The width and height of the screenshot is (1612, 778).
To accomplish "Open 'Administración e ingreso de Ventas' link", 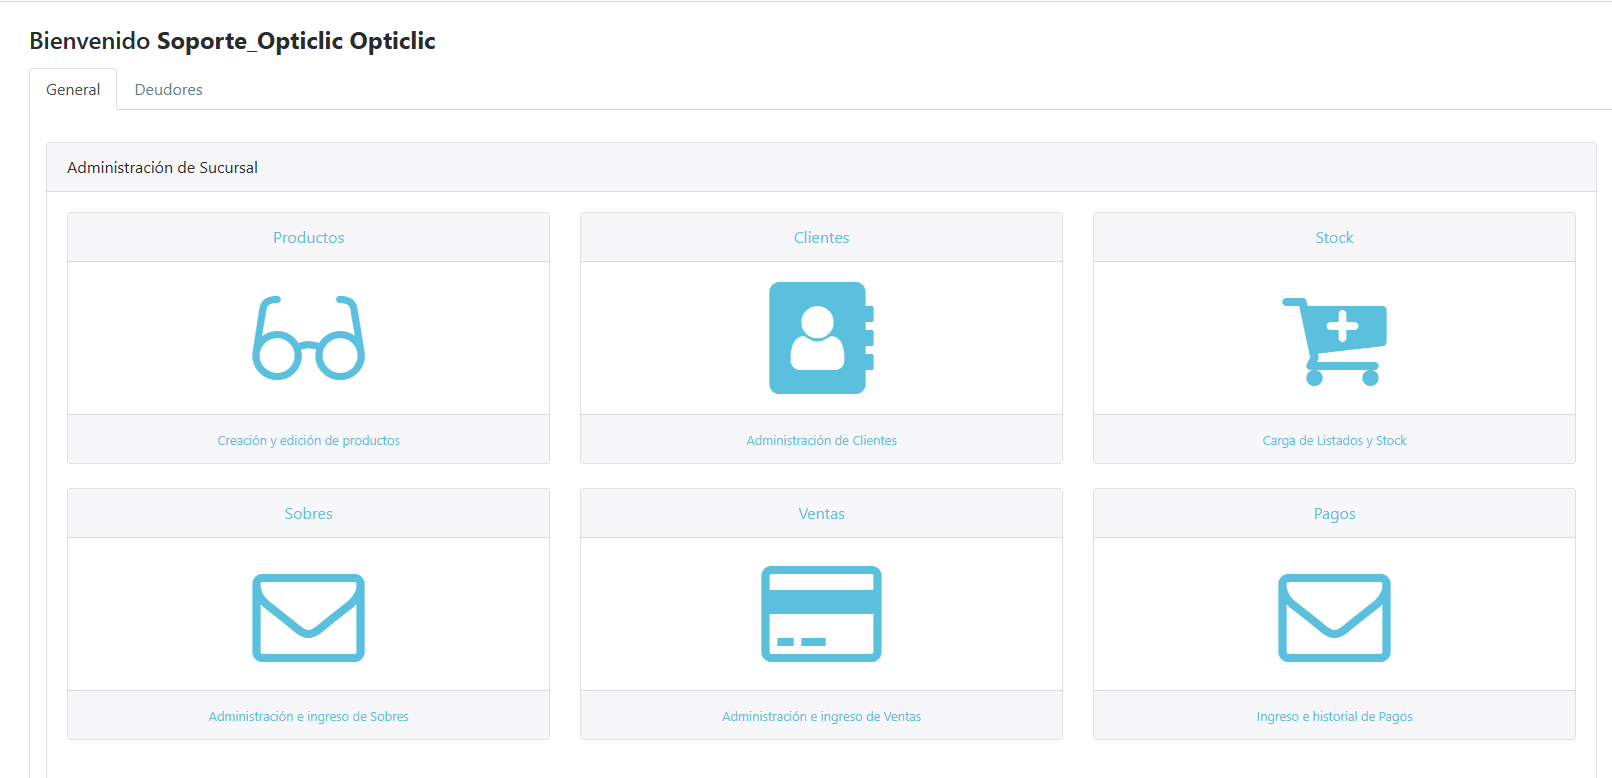I will click(x=821, y=717).
